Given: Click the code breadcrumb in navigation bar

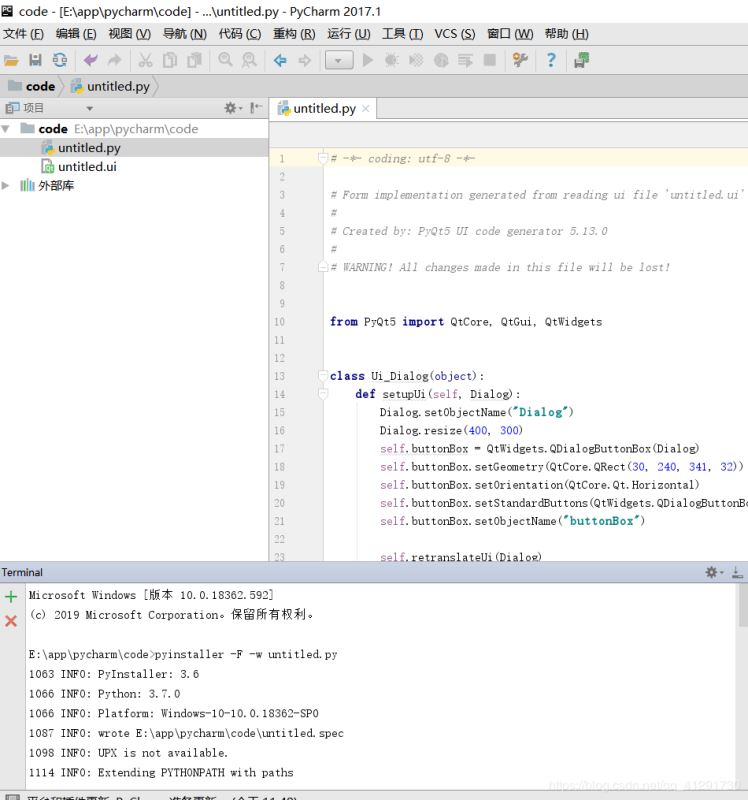Looking at the screenshot, I should pos(40,86).
